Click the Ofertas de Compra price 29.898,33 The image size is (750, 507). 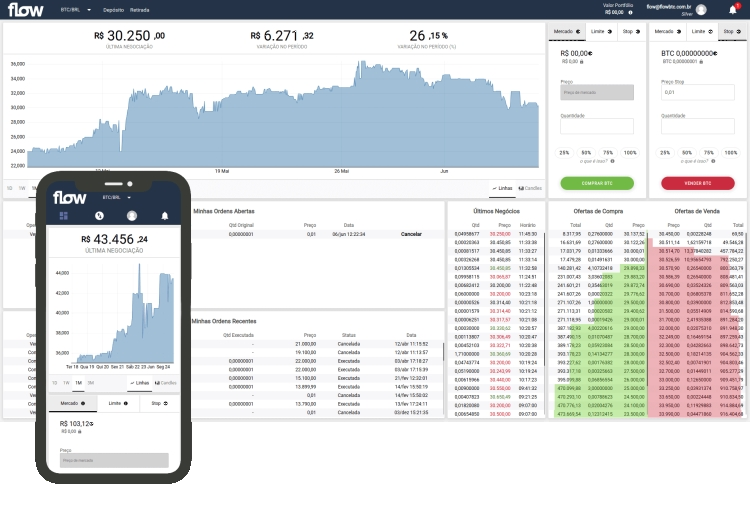634,268
